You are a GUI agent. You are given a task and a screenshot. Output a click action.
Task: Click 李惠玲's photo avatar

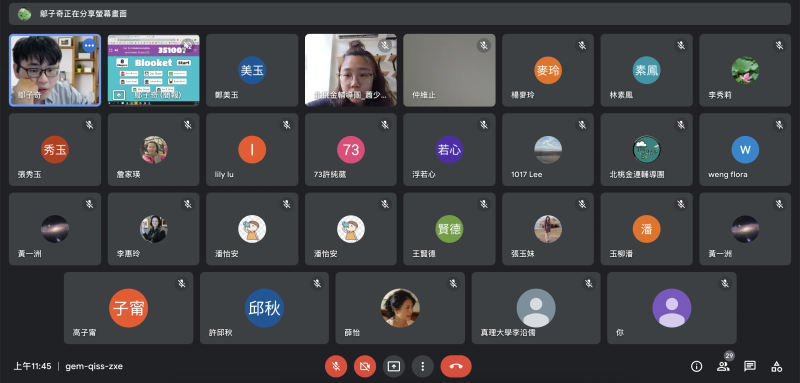154,228
